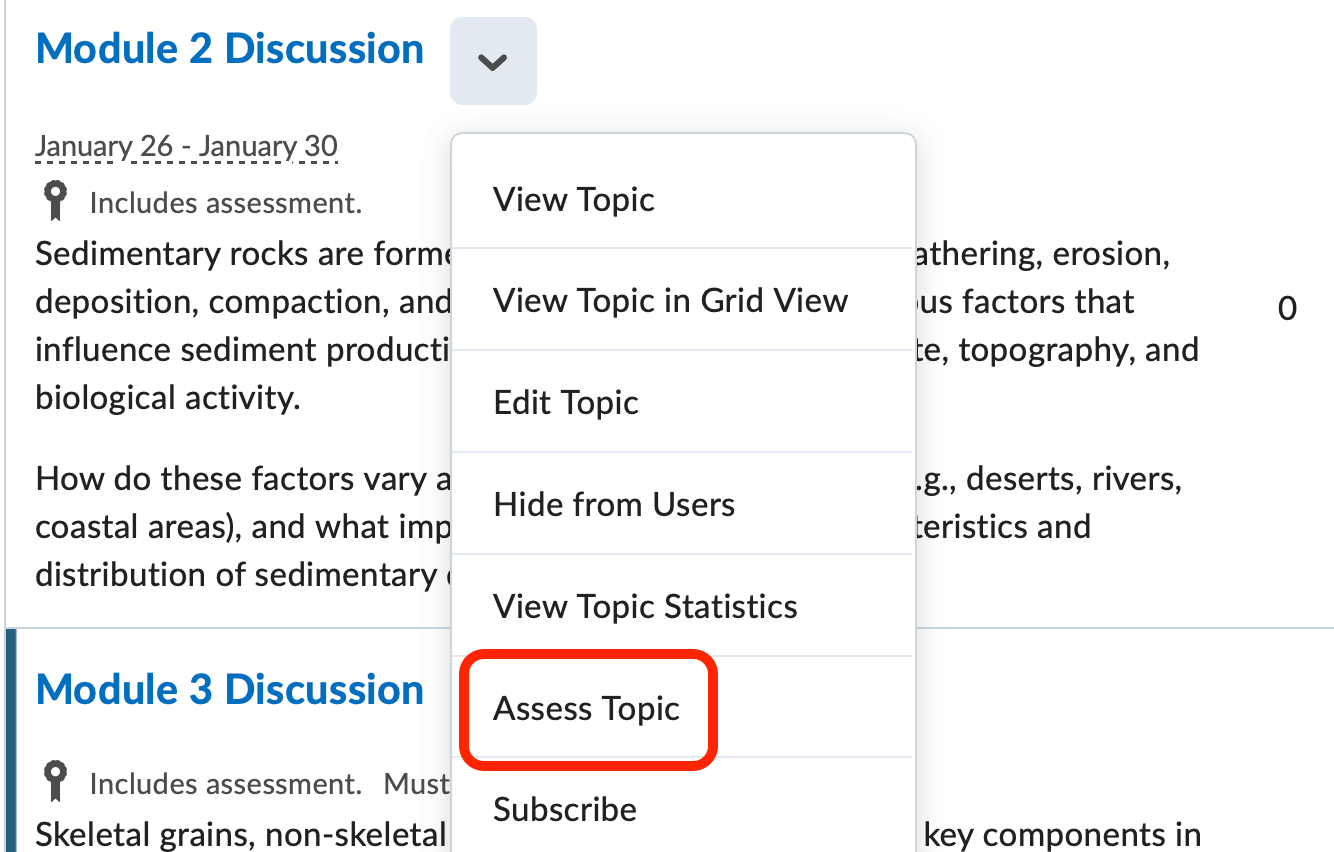This screenshot has height=852, width=1334.
Task: Open the Module 3 Discussion topic link
Action: [x=229, y=688]
